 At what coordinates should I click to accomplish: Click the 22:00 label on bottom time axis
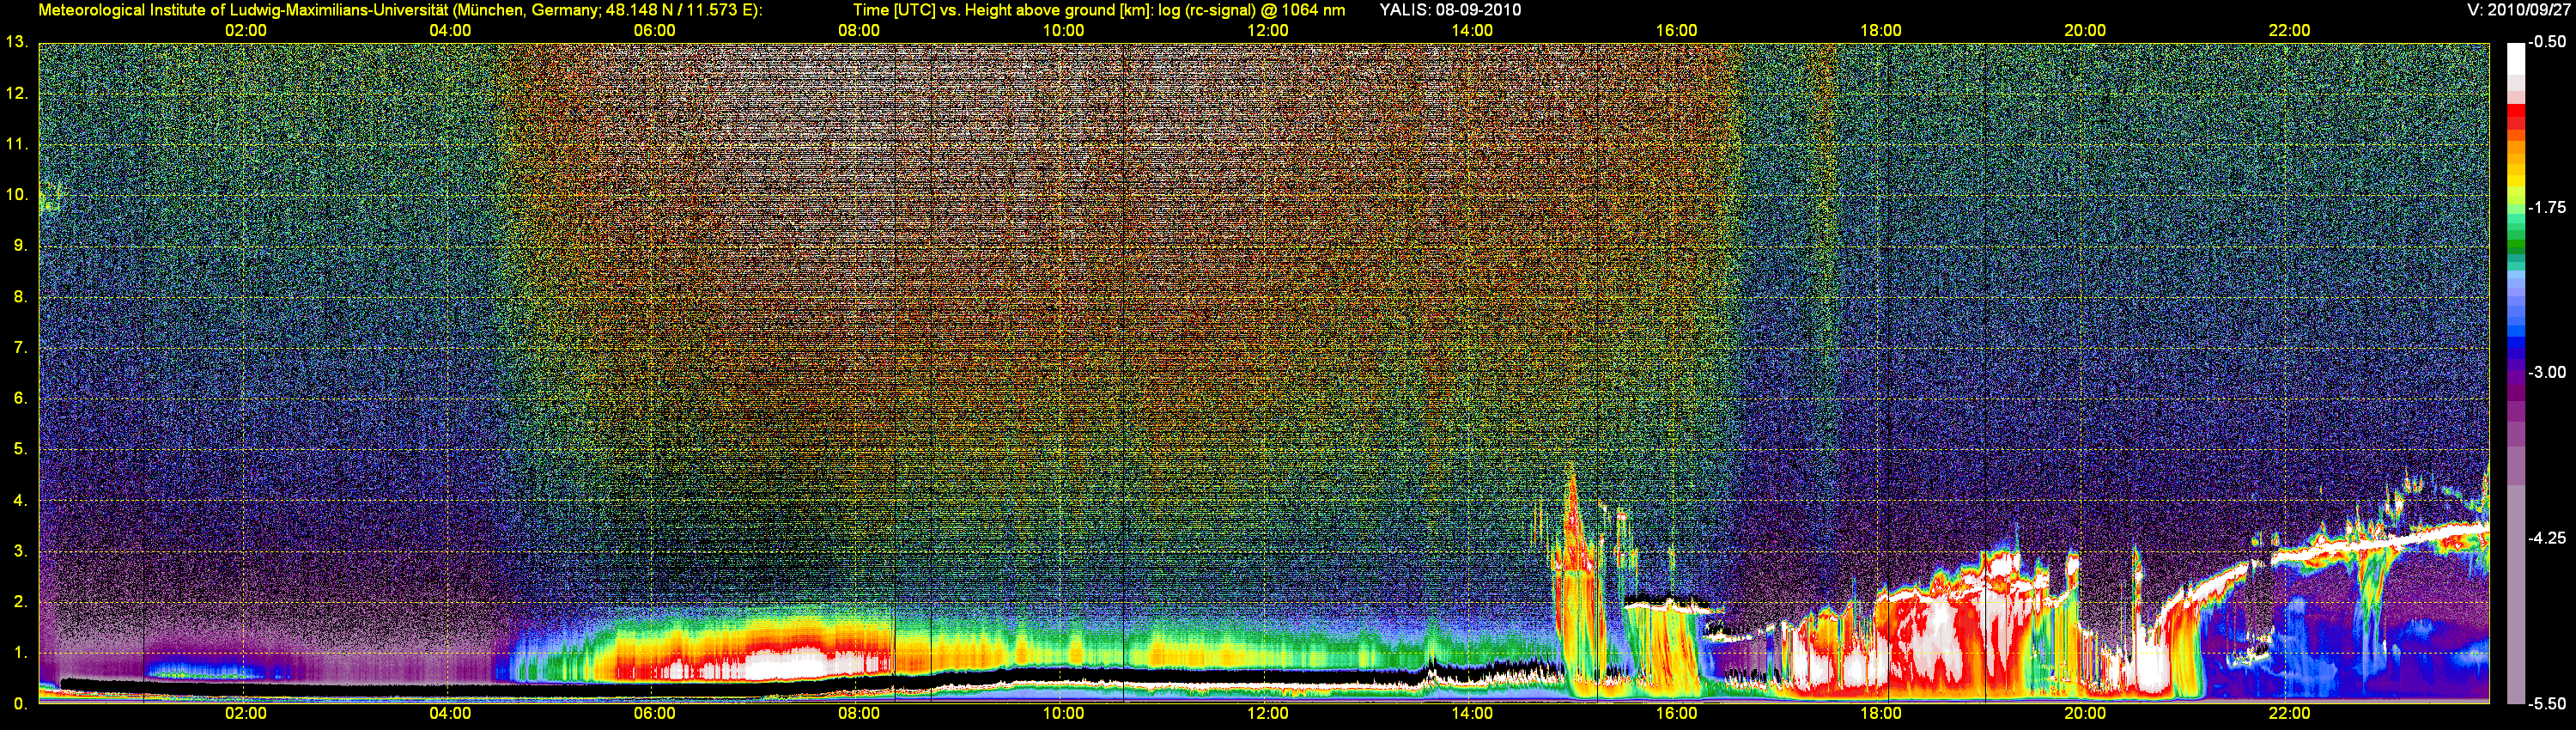pyautogui.click(x=2289, y=714)
